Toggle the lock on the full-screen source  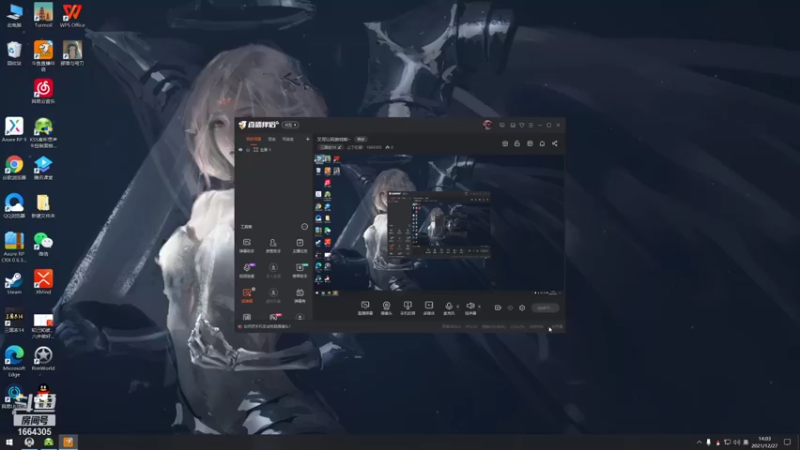tap(248, 149)
